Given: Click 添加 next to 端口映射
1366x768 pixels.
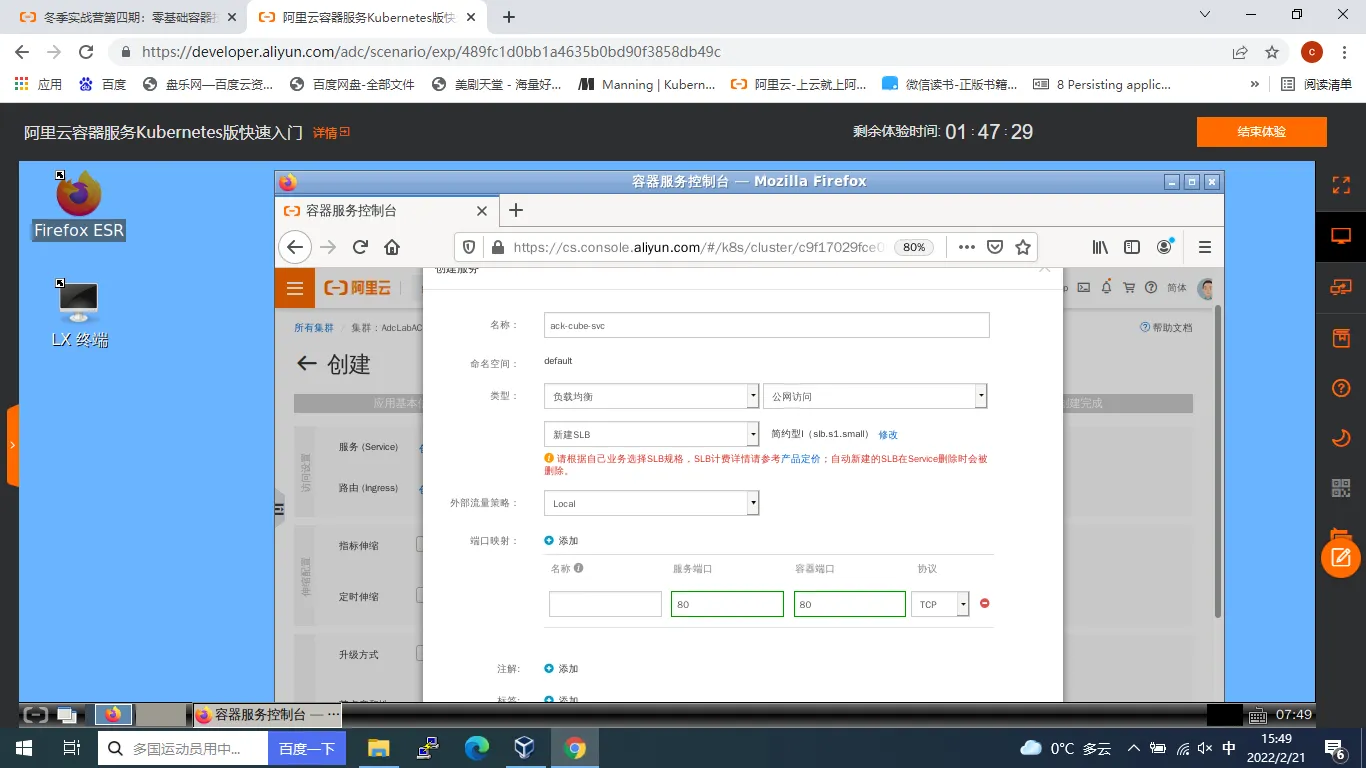Looking at the screenshot, I should [561, 540].
